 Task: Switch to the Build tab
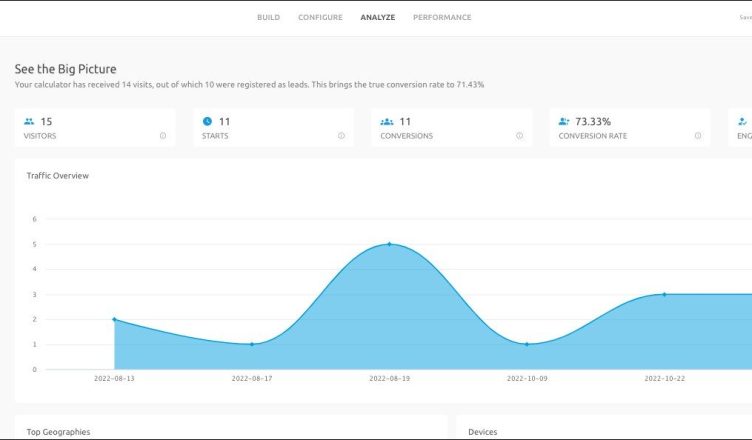[x=268, y=17]
